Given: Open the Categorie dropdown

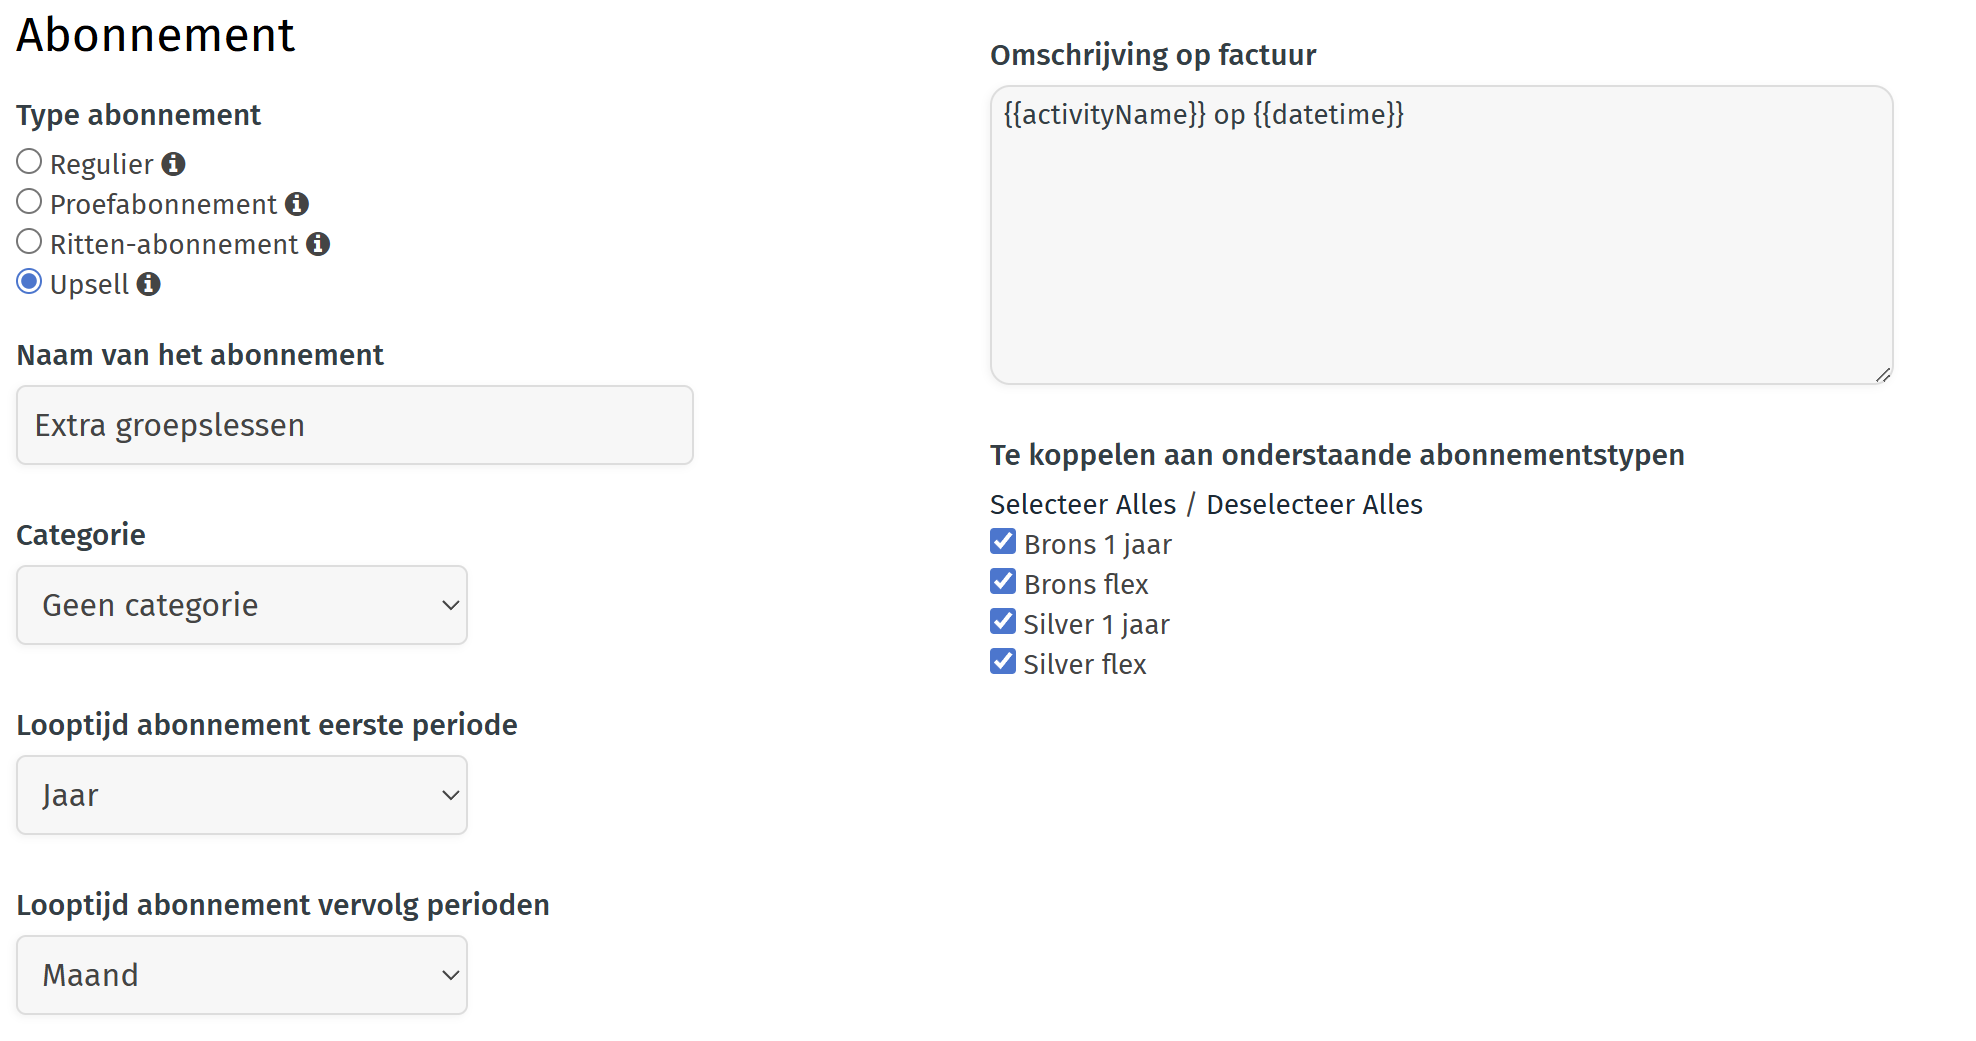Looking at the screenshot, I should pyautogui.click(x=242, y=605).
